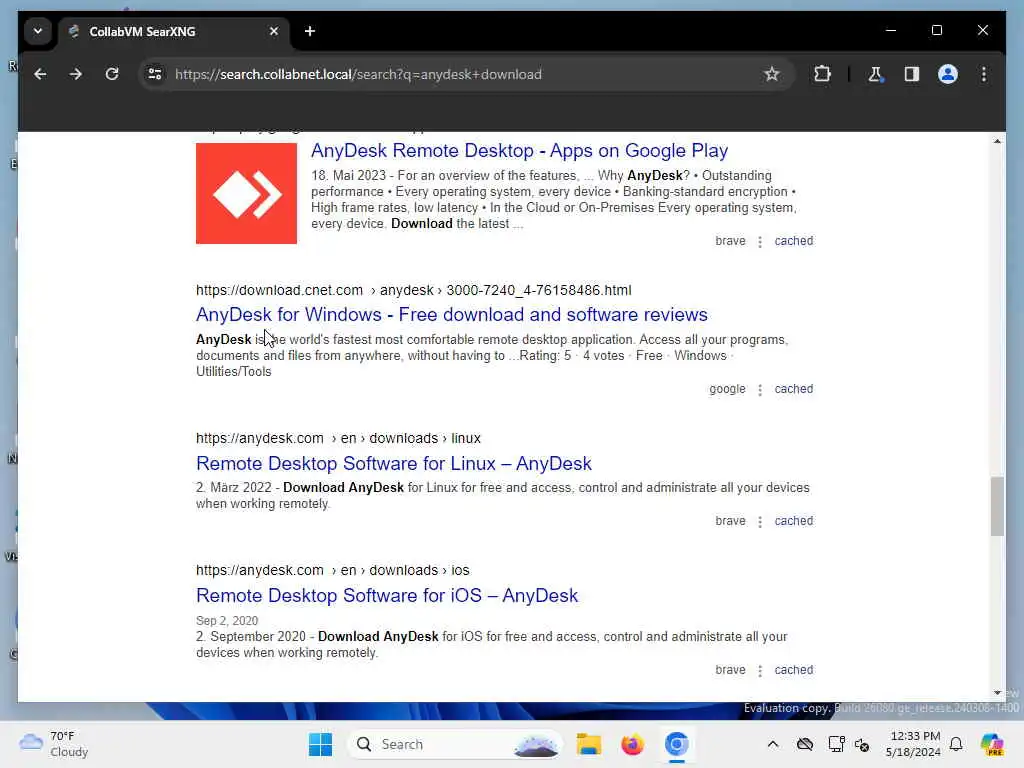The image size is (1024, 768).
Task: Open the notifications bell icon
Action: pos(956,744)
